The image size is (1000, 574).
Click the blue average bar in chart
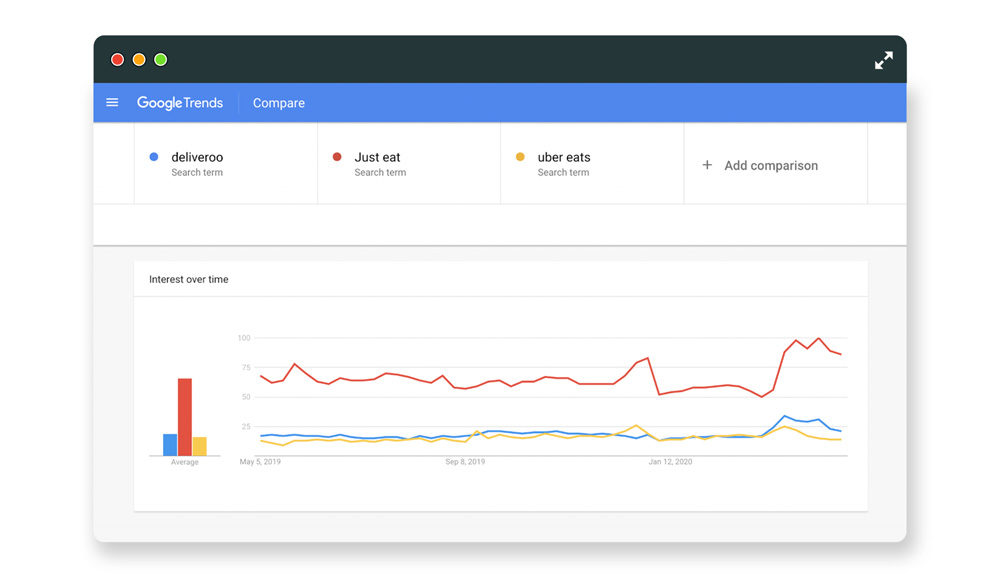coord(170,445)
